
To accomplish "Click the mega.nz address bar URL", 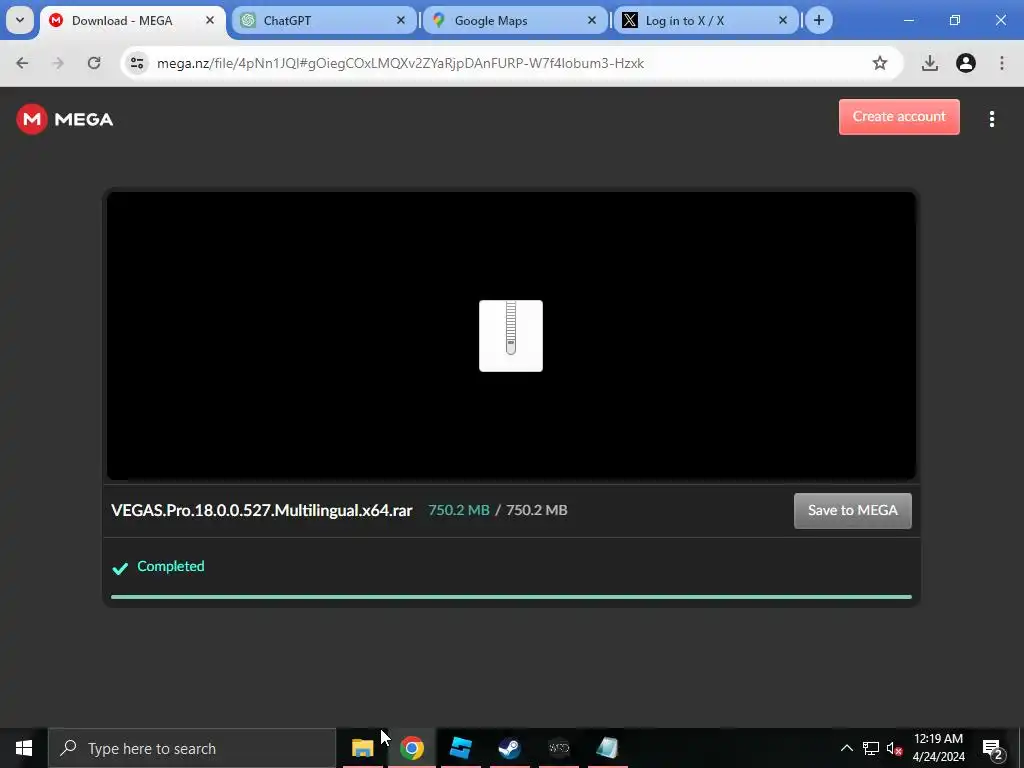I will click(400, 63).
